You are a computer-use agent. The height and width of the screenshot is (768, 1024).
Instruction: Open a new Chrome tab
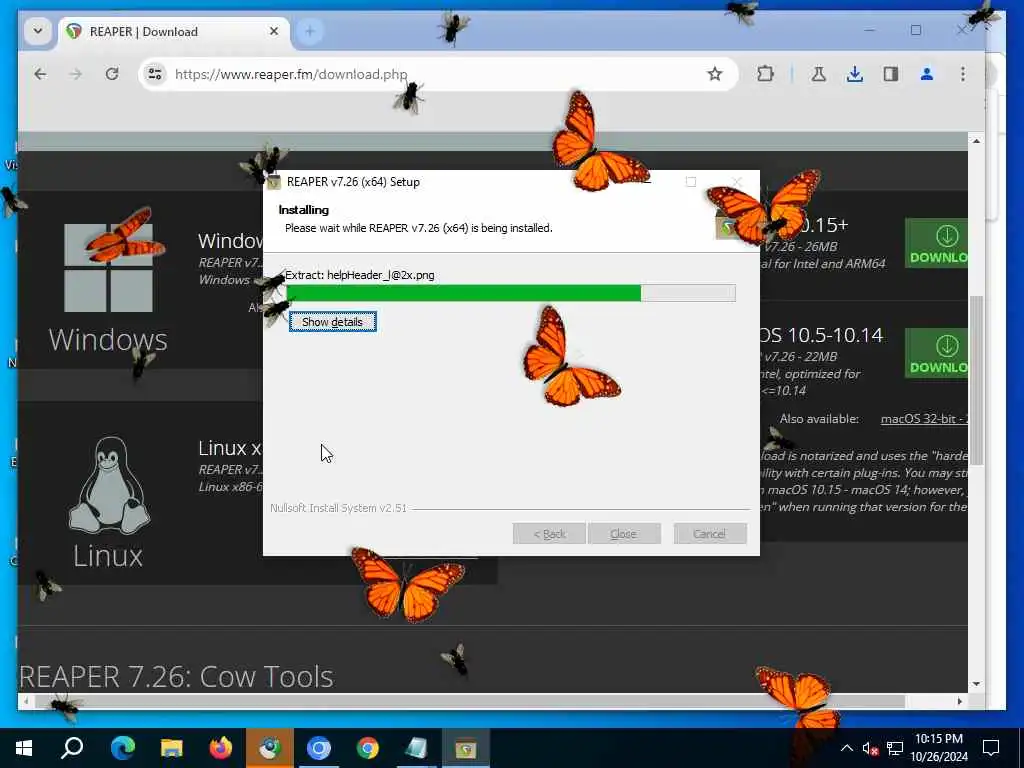310,31
